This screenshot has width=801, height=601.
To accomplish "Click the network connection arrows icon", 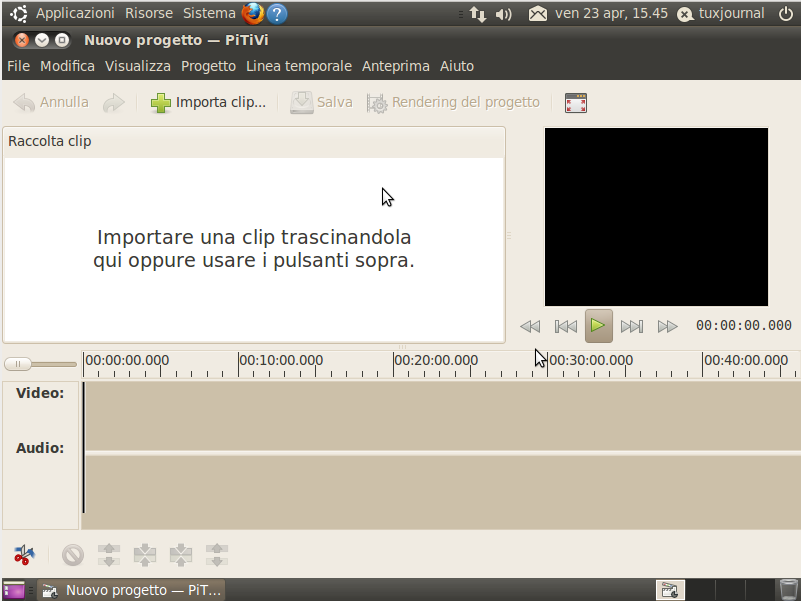I will point(478,14).
